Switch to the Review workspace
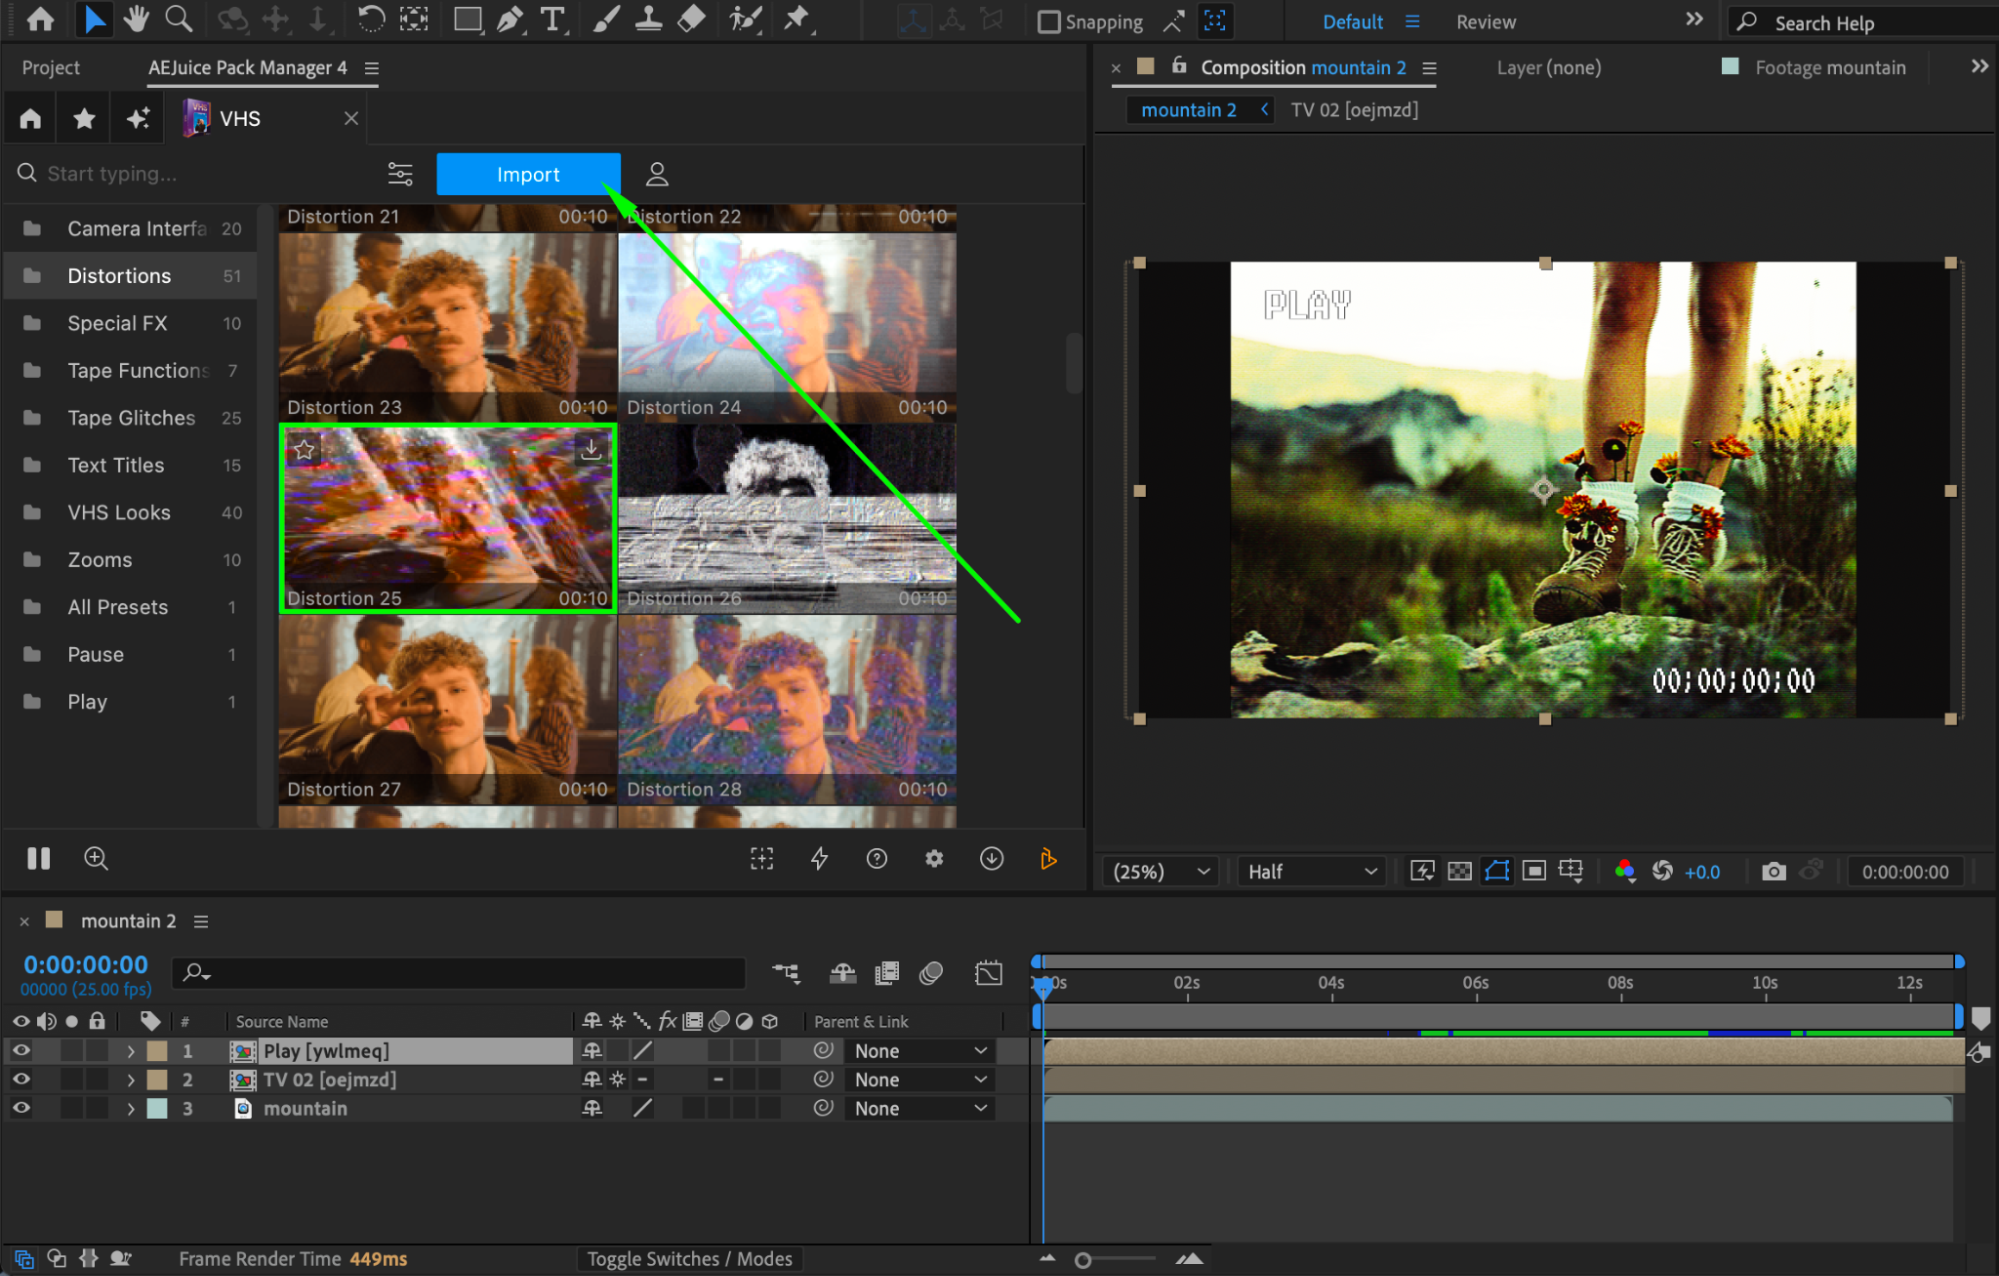The width and height of the screenshot is (1999, 1276). pyautogui.click(x=1485, y=22)
